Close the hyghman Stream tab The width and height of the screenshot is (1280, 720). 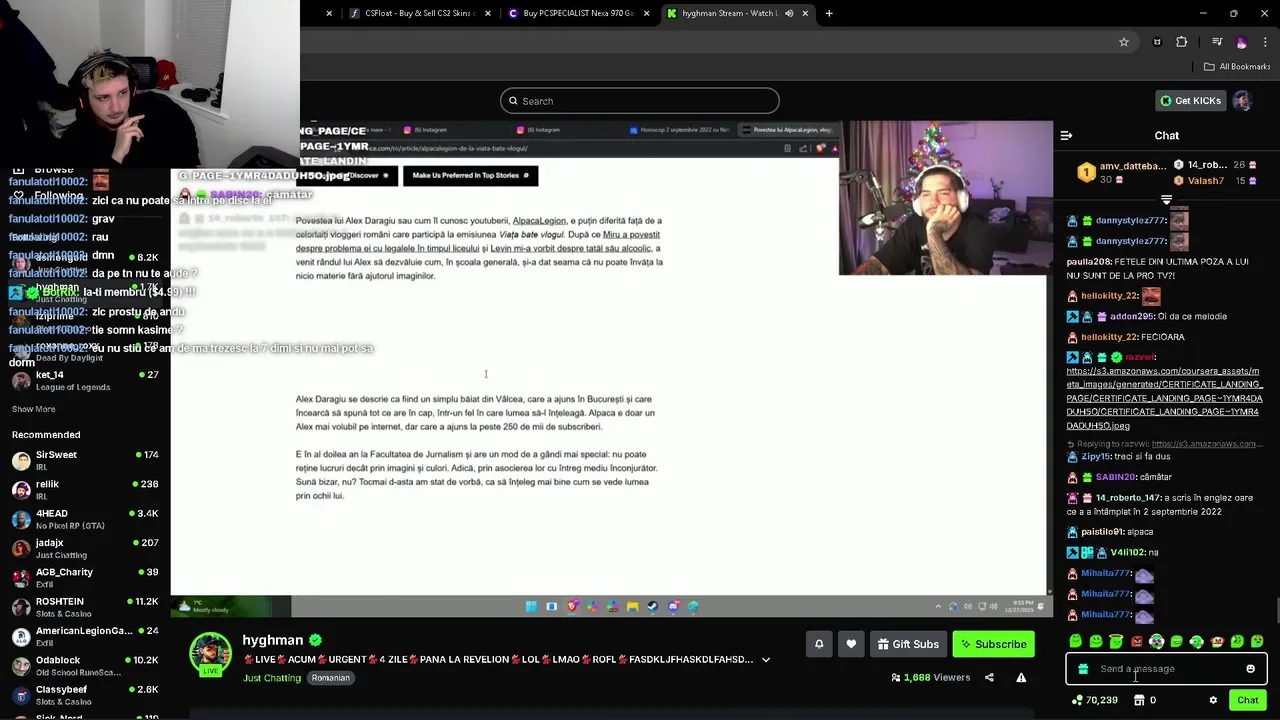[805, 13]
